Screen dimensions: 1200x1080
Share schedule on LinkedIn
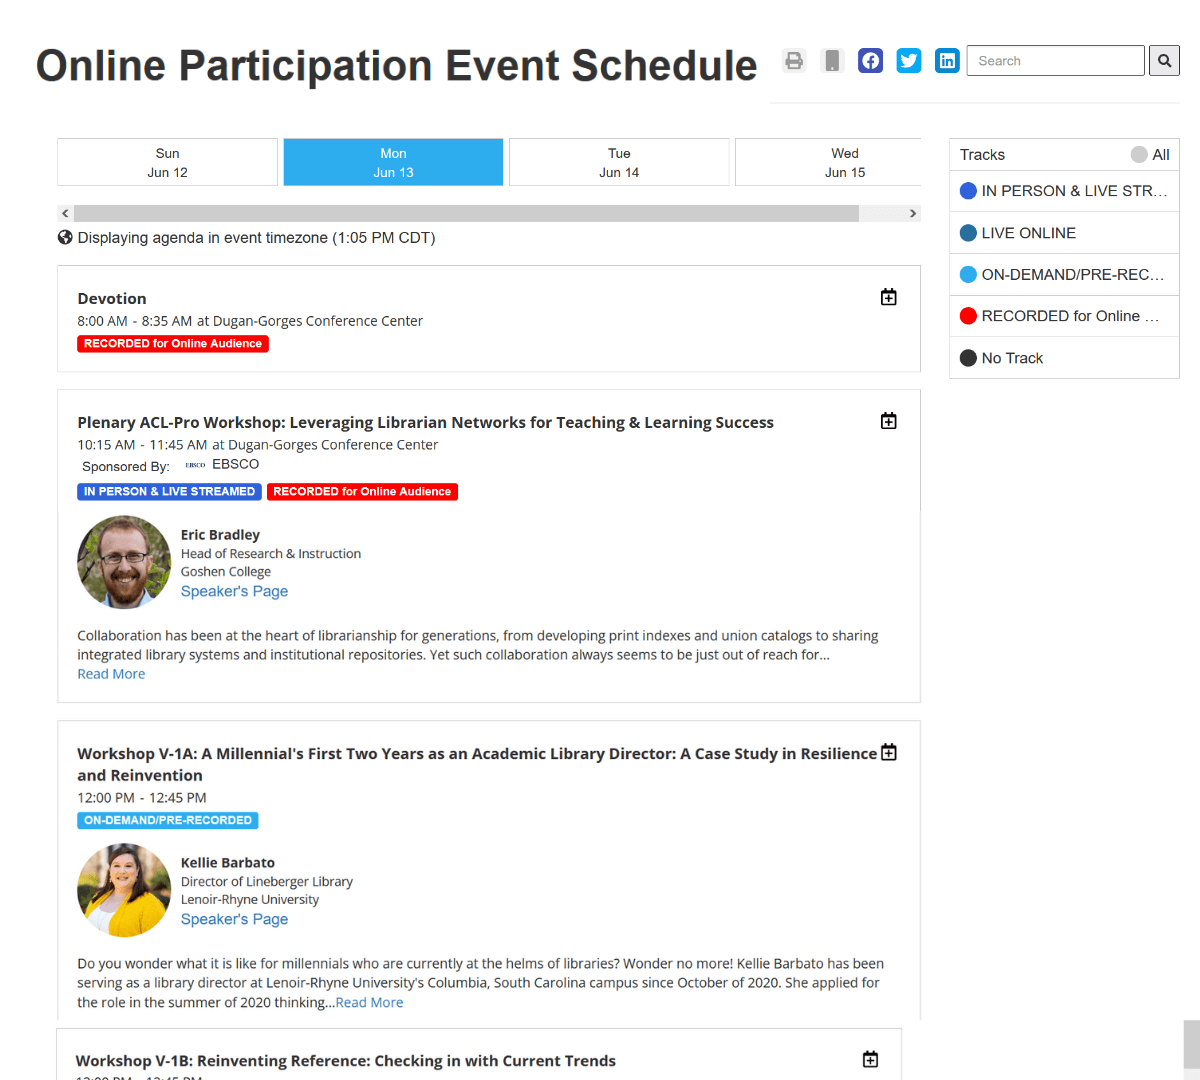[947, 61]
